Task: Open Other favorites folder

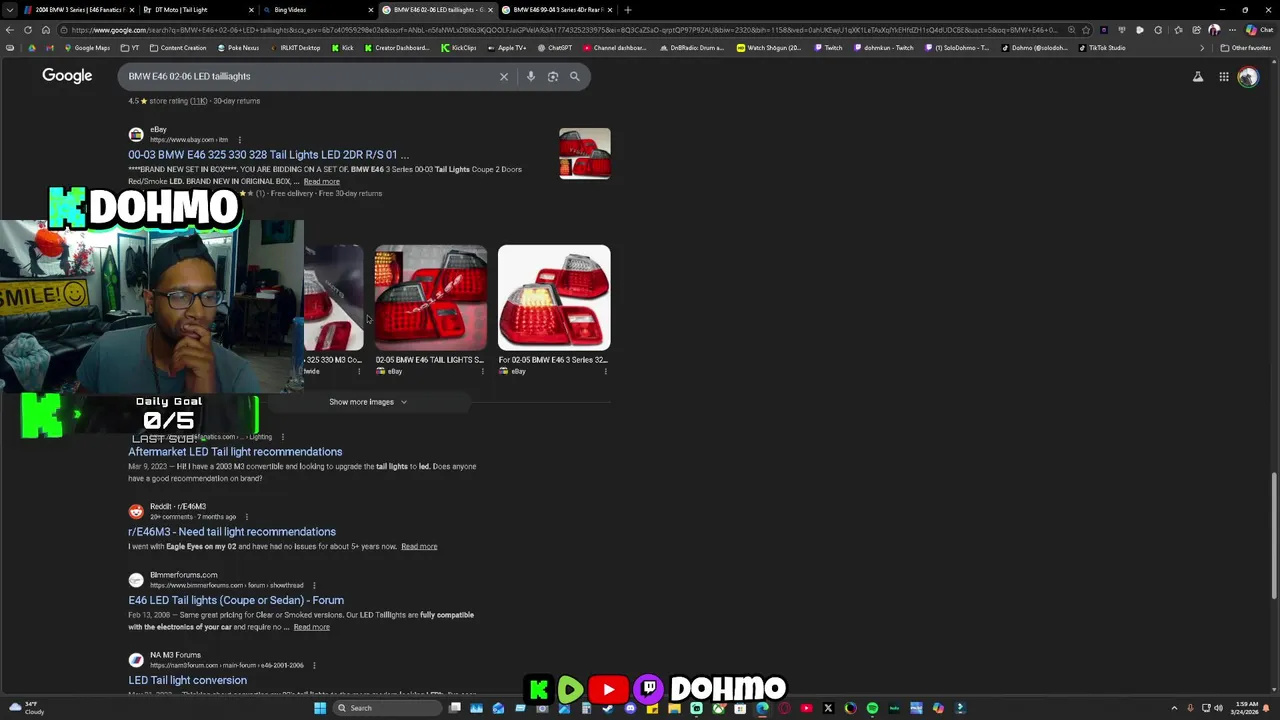Action: [1246, 48]
